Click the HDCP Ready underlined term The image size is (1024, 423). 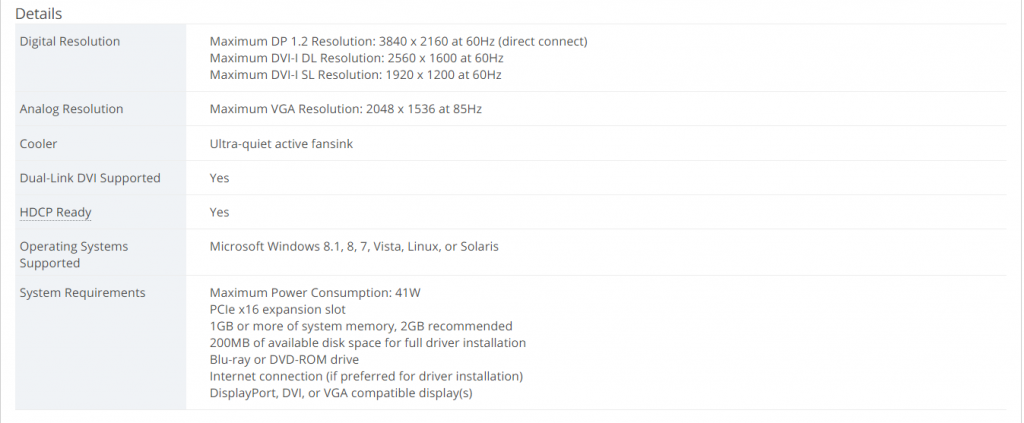(x=56, y=212)
